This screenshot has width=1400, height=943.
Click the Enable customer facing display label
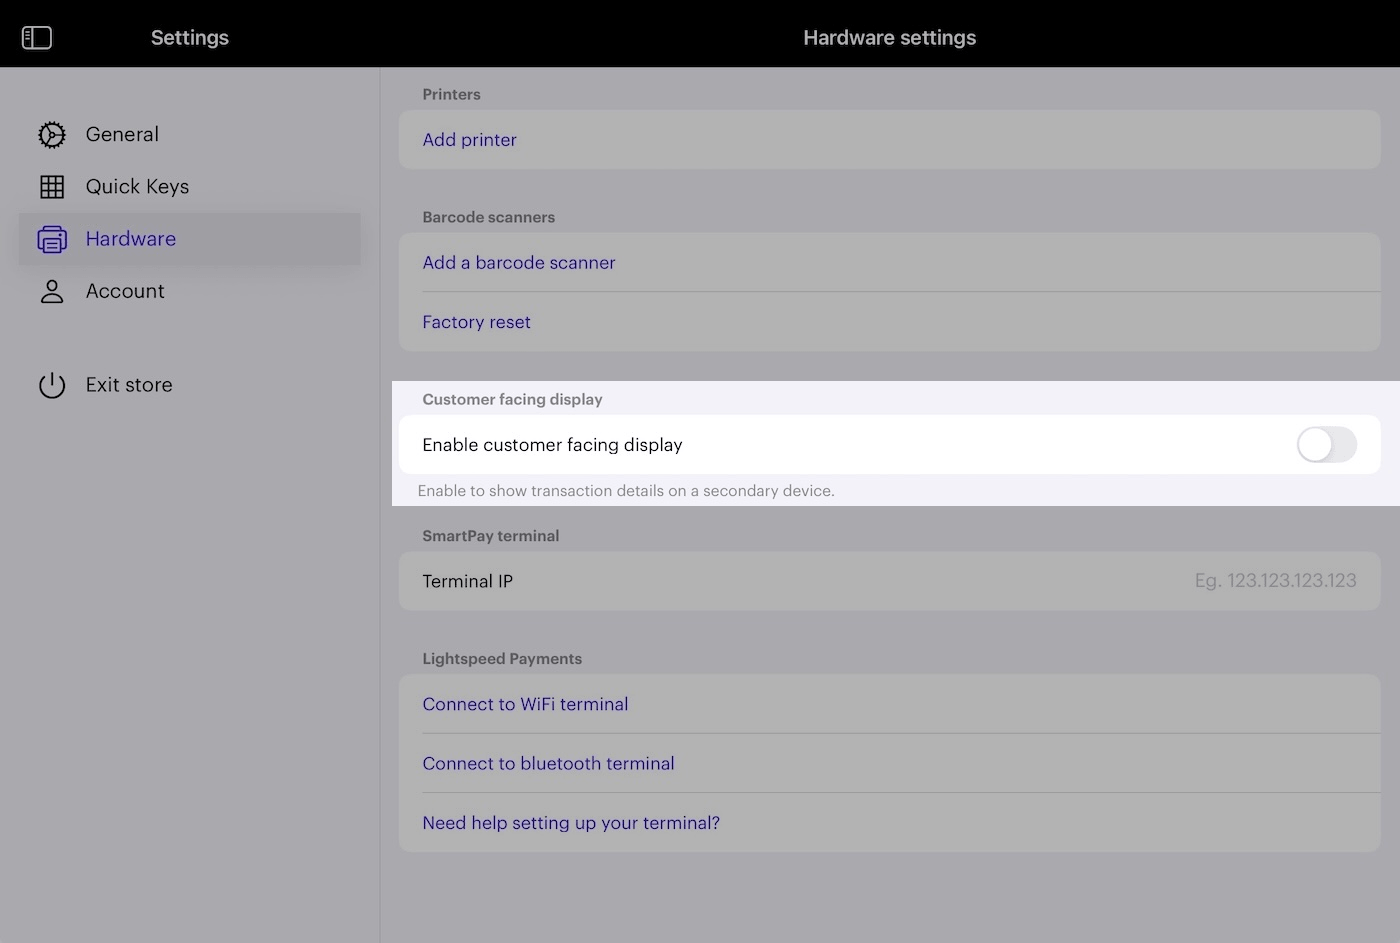[x=552, y=445]
